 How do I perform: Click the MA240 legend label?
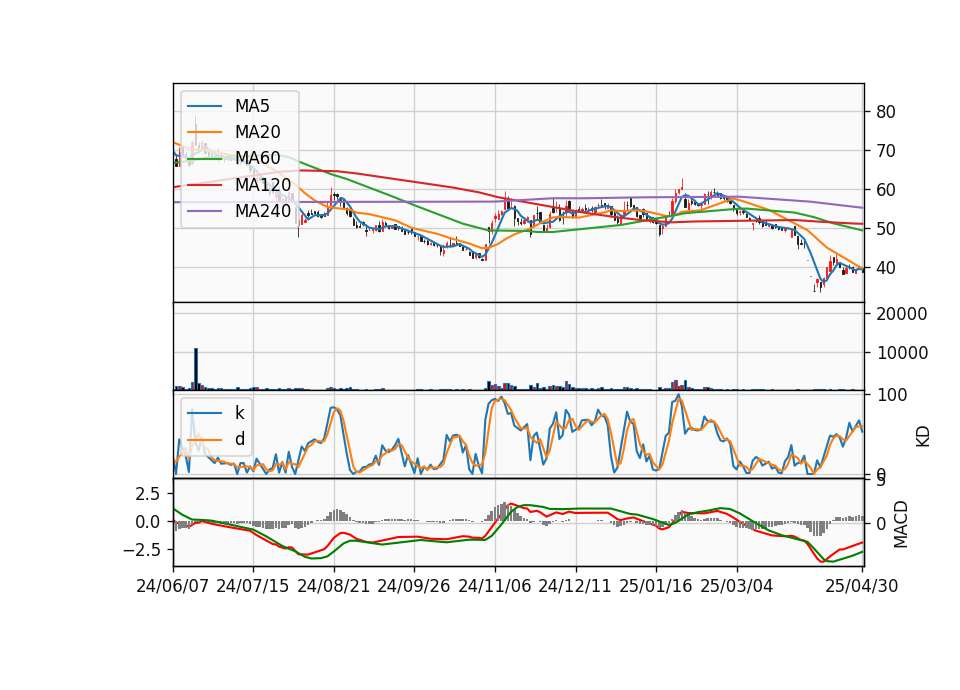tap(263, 211)
